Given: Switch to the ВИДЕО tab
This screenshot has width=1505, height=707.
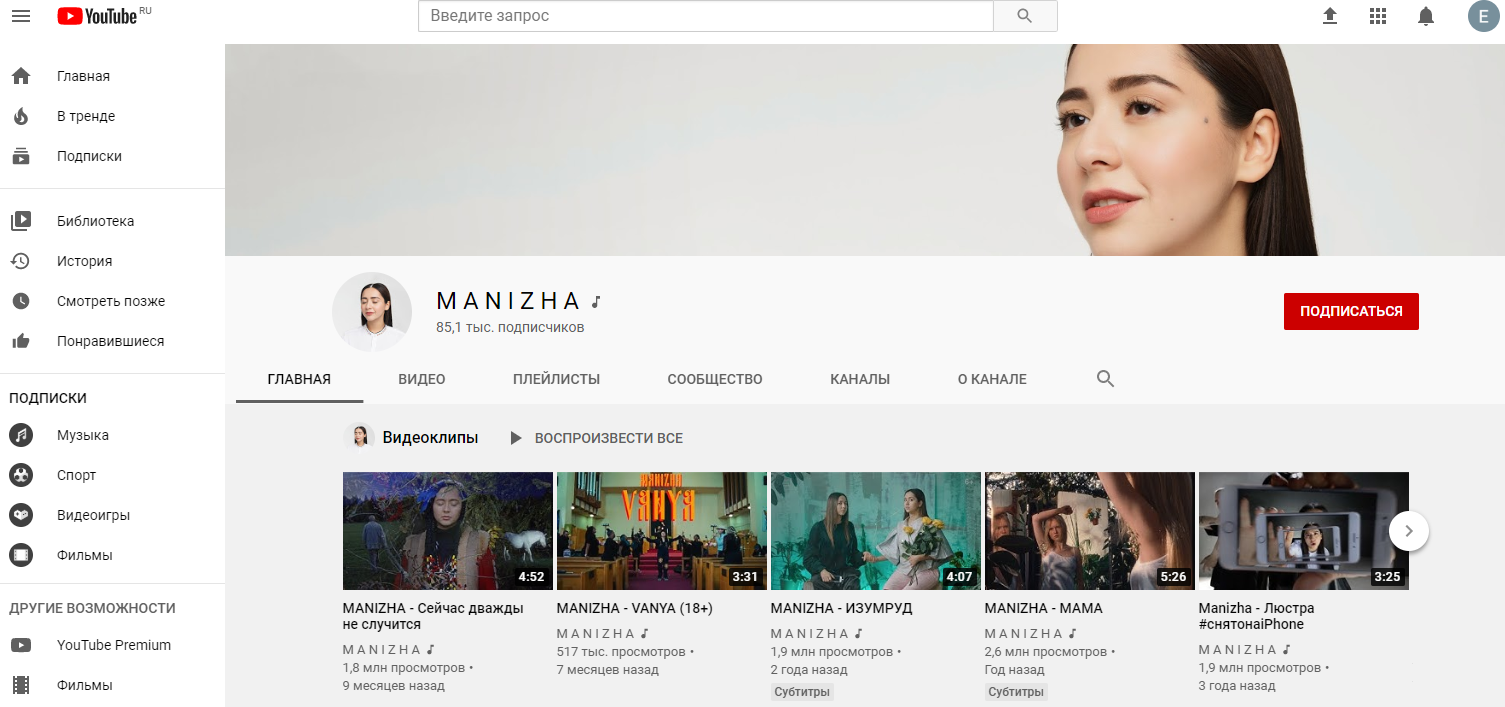Looking at the screenshot, I should [422, 379].
